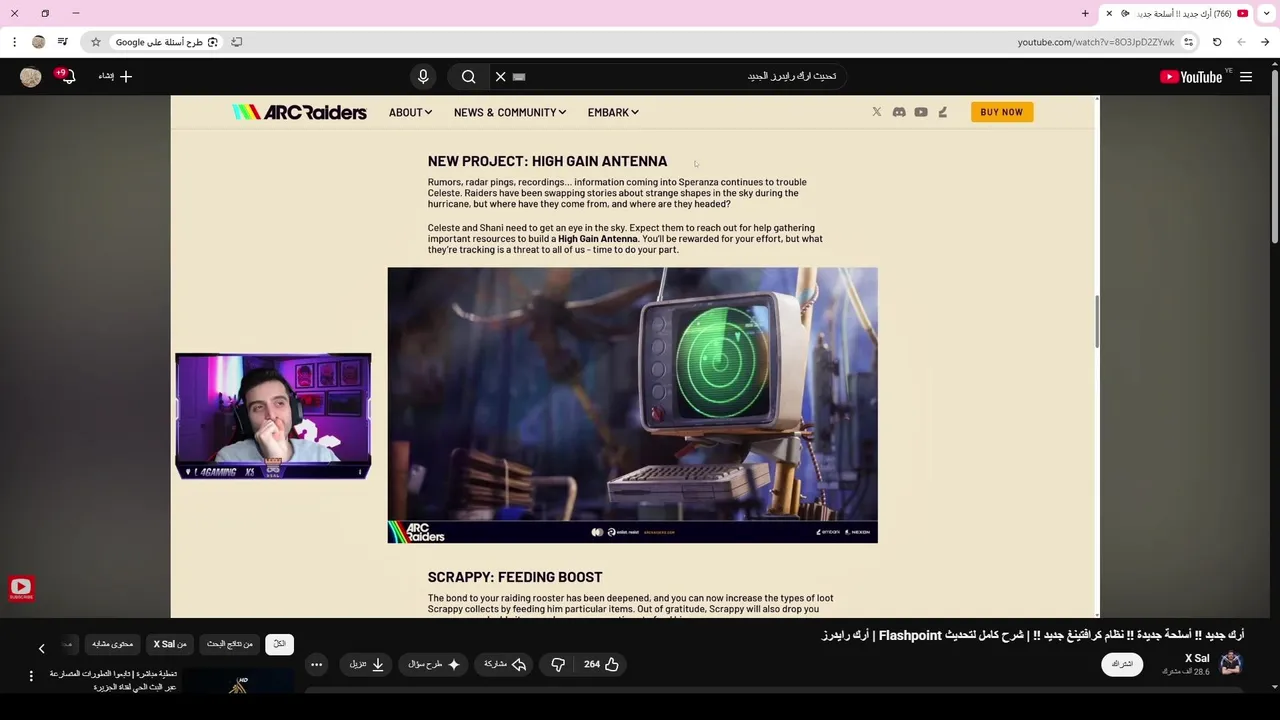
Task: Open the red Subscribe watermark on video
Action: pyautogui.click(x=21, y=589)
